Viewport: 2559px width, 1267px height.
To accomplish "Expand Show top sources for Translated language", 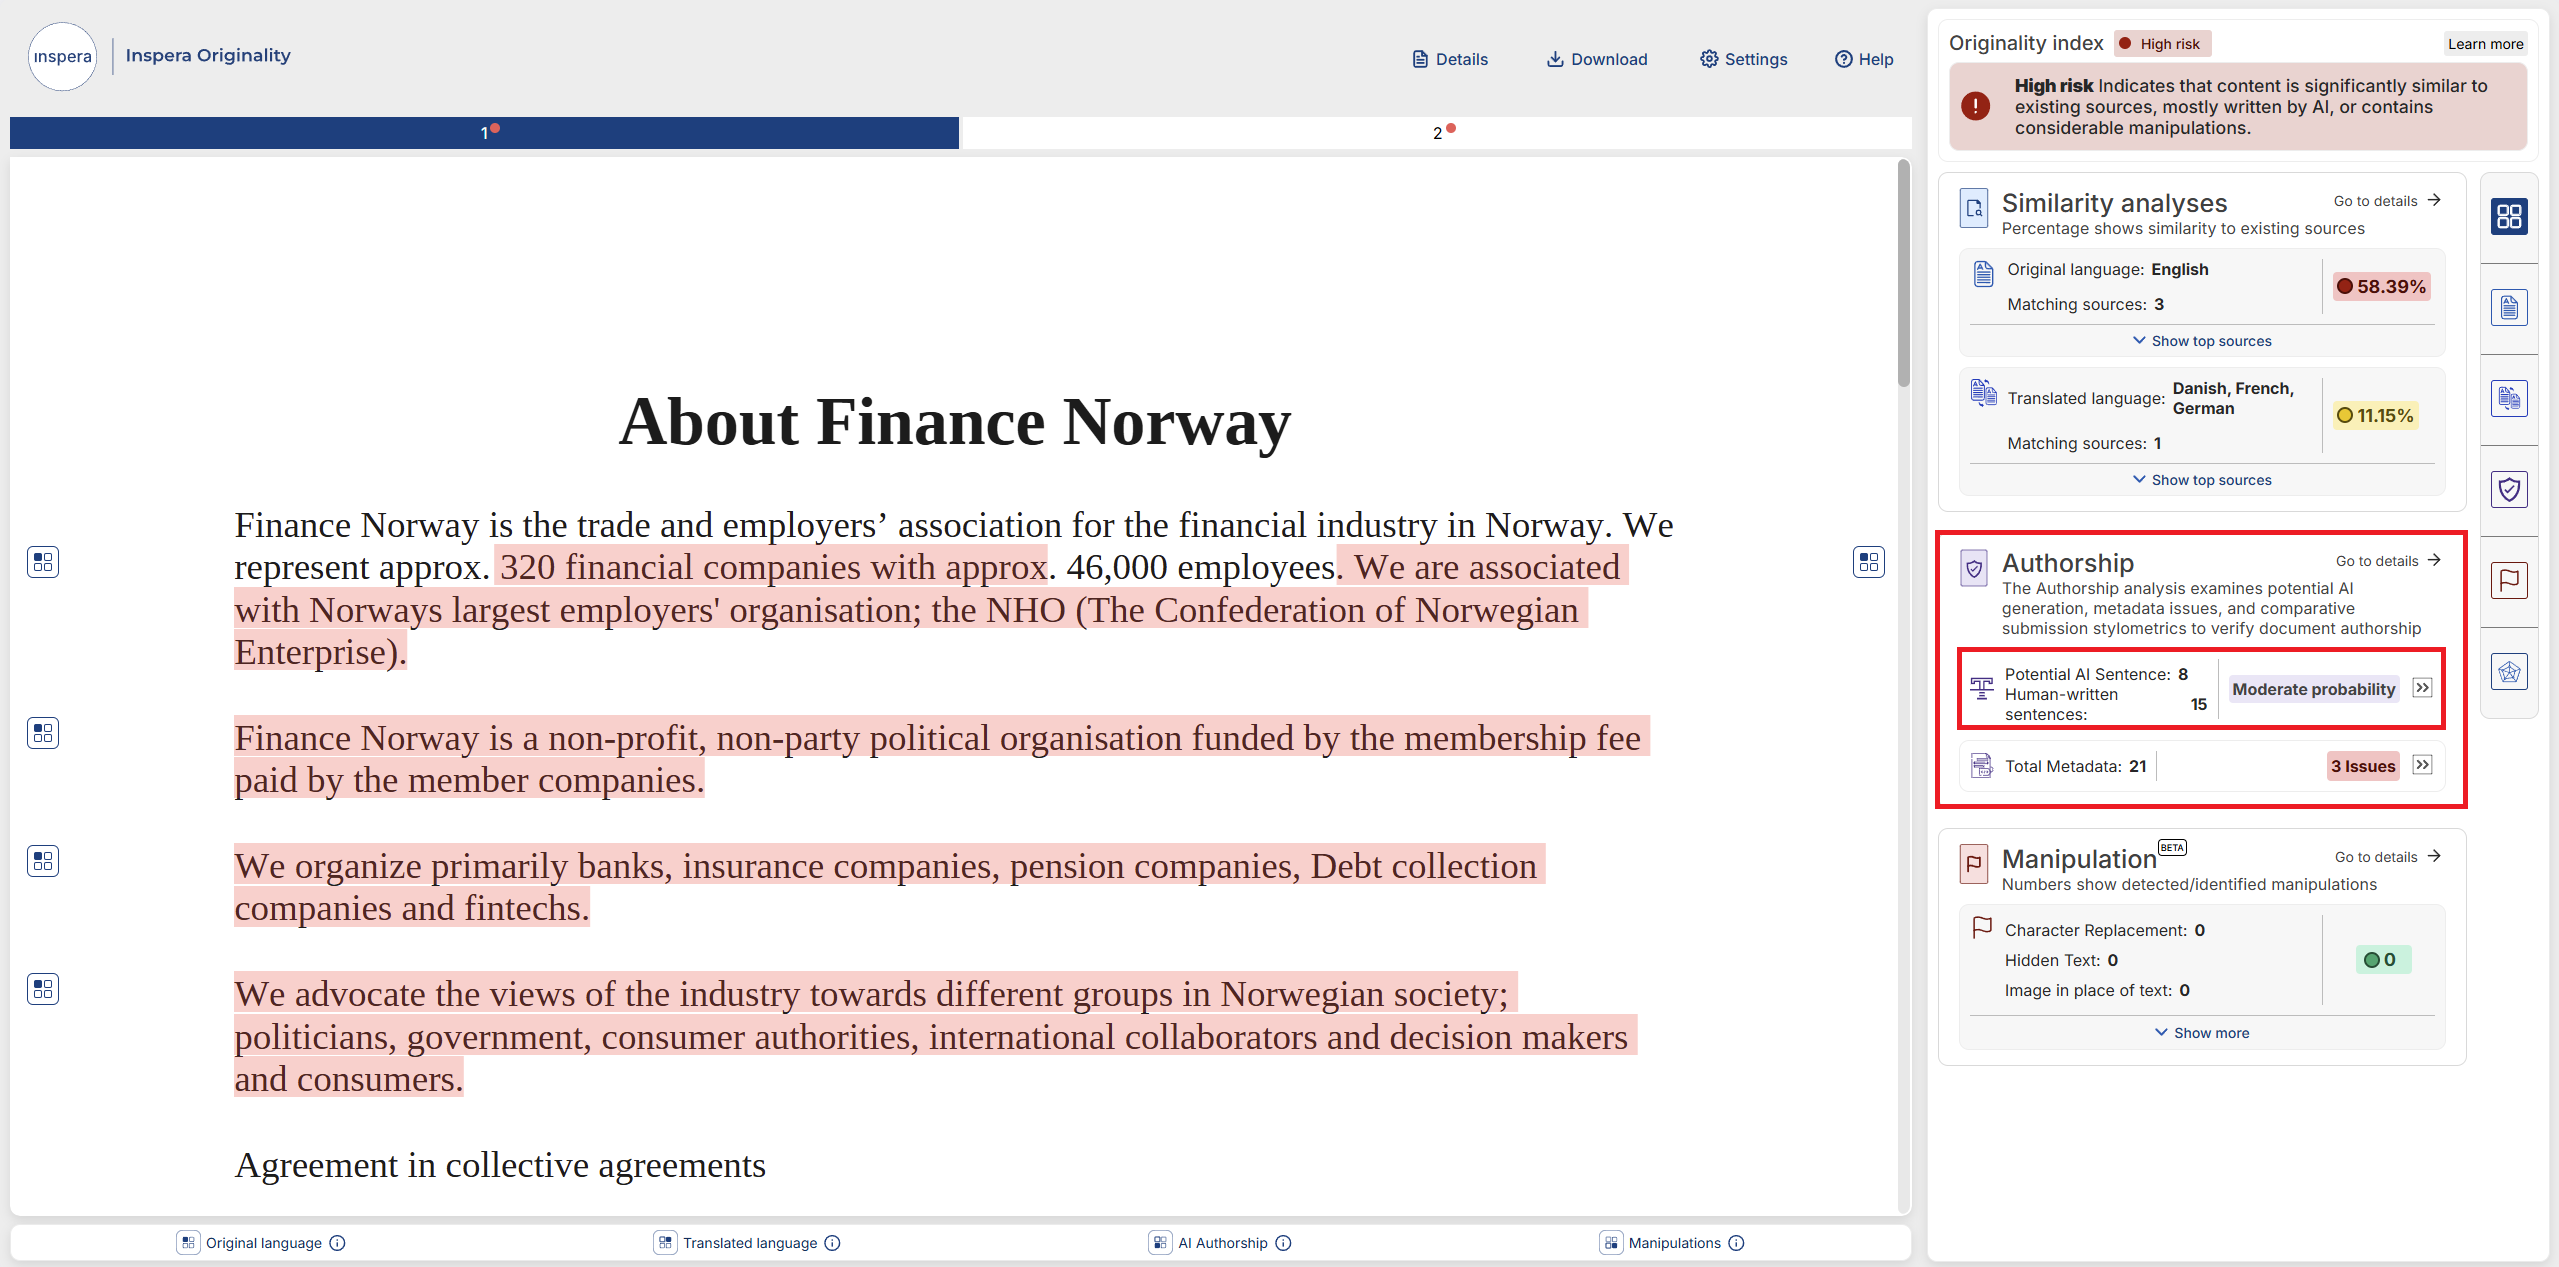I will point(2202,480).
